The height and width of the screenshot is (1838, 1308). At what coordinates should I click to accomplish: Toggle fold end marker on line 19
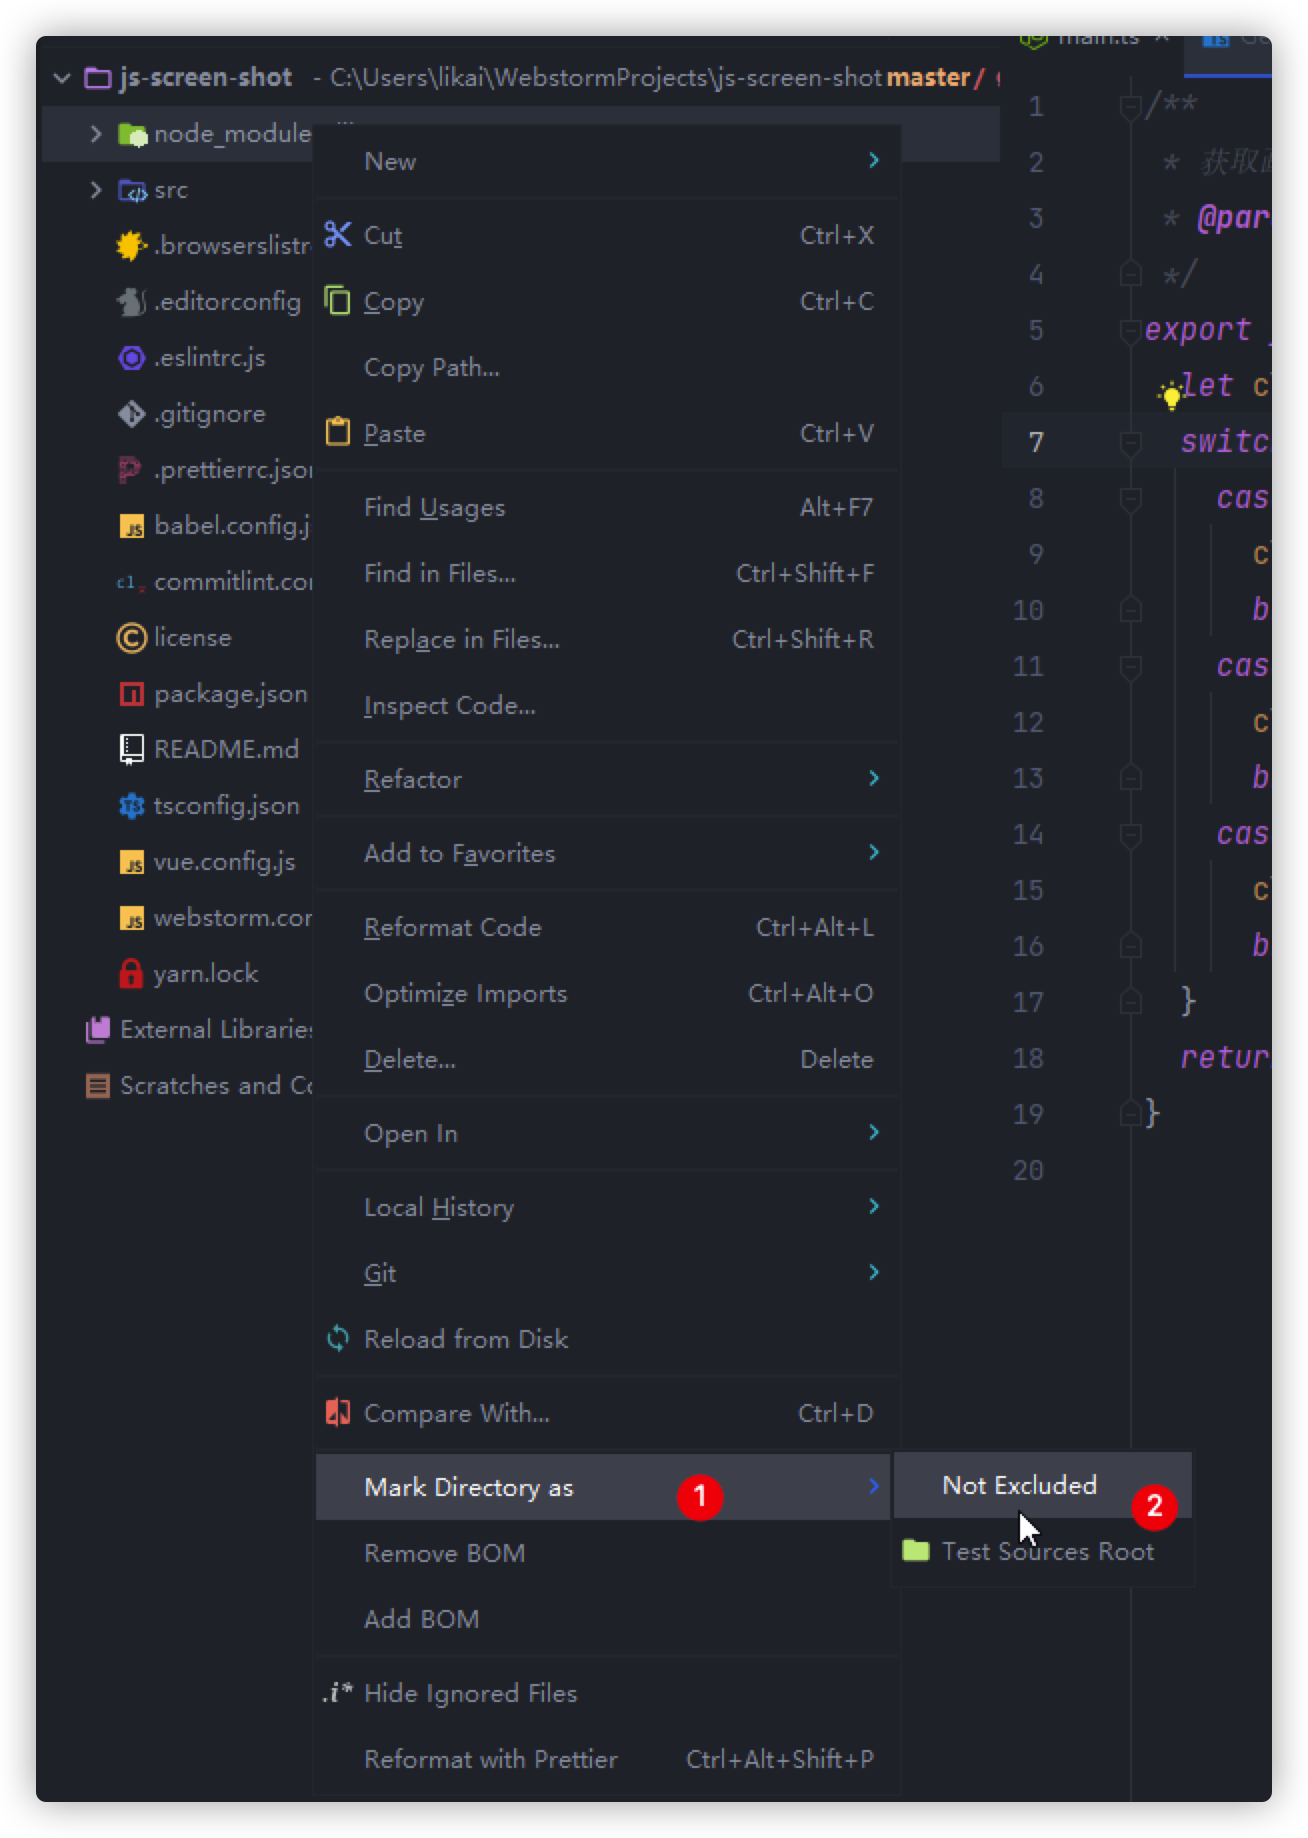click(x=1131, y=1113)
